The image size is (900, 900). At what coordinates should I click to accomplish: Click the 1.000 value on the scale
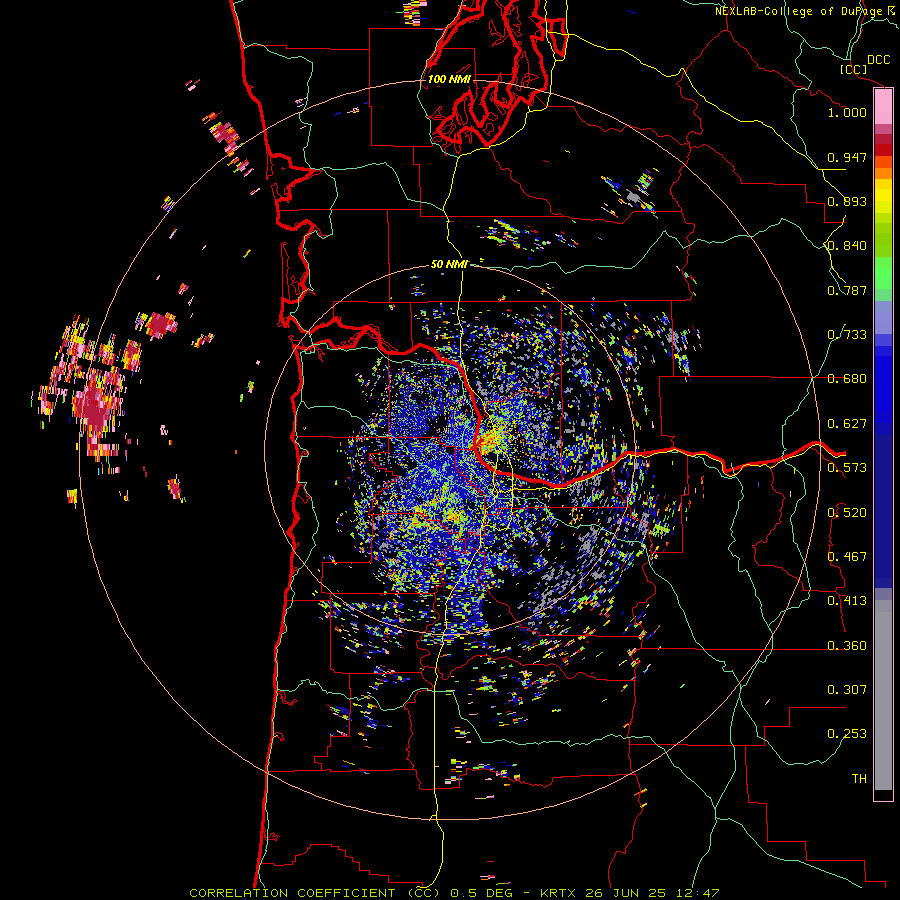847,112
